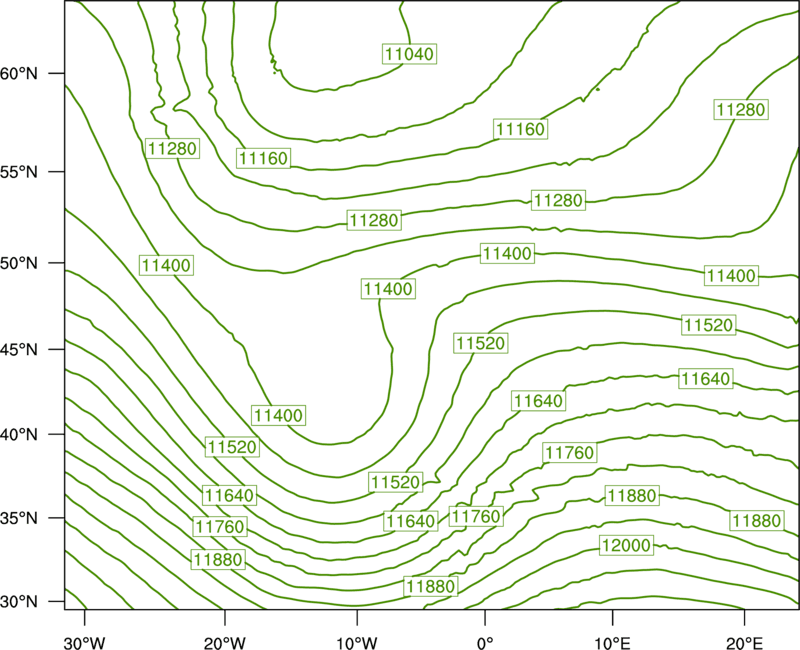Click the 11880 label directly above the 12000 label
Image resolution: width=800 pixels, height=650 pixels.
(632, 495)
